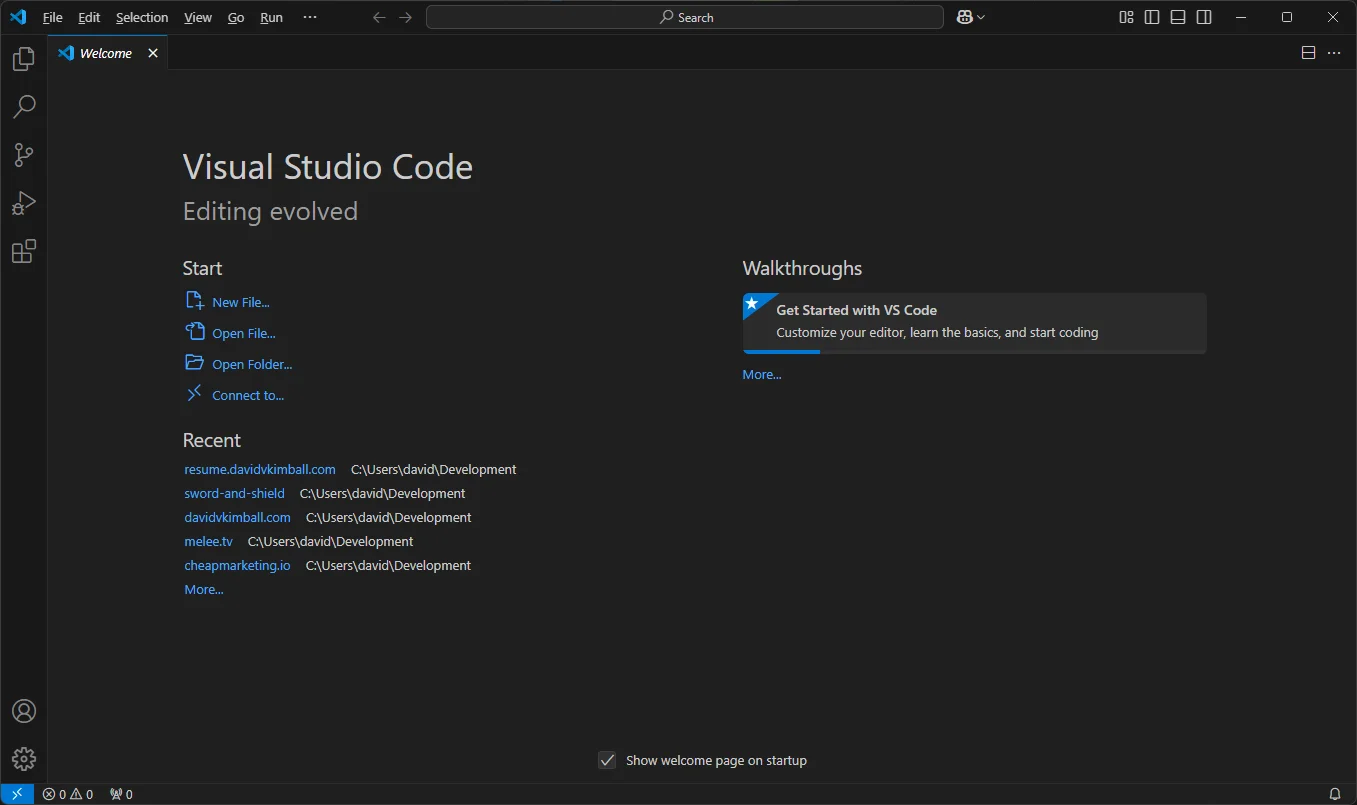Open the Source Control view icon
1357x805 pixels.
click(23, 155)
